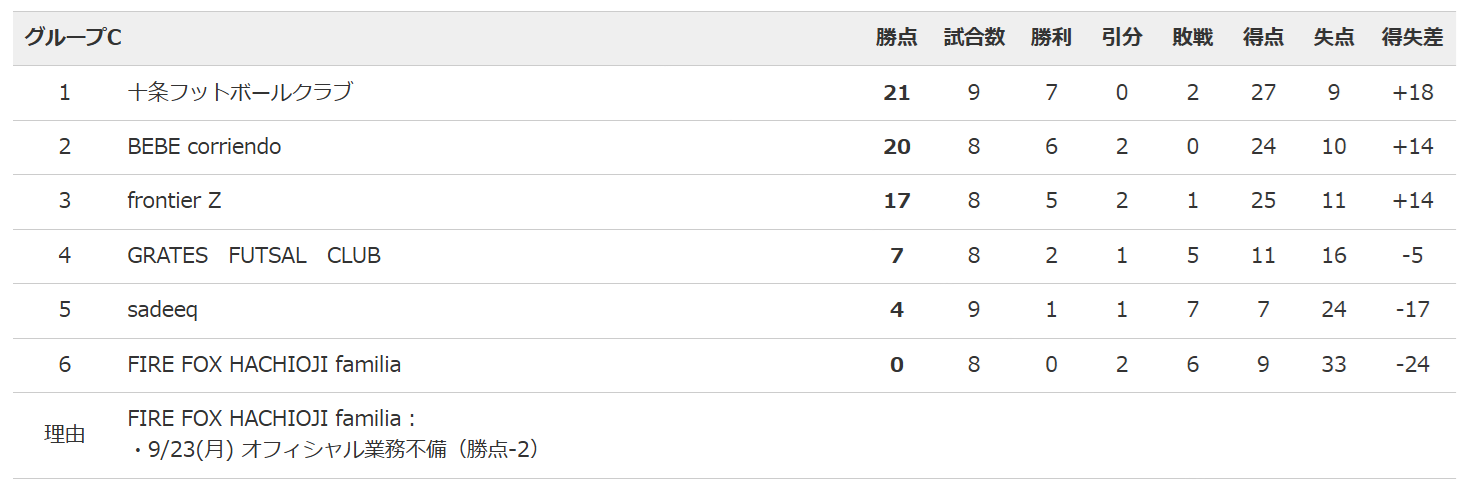Click the グループC table heading

click(x=73, y=38)
